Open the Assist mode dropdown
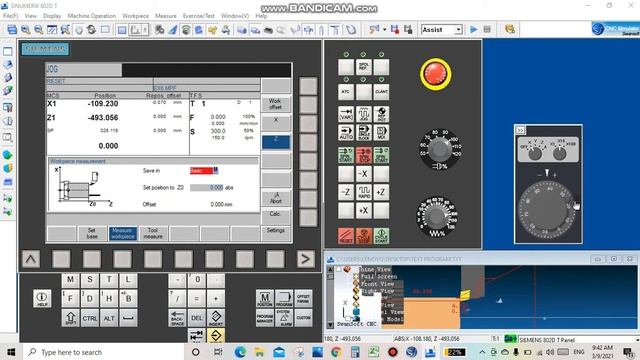 [x=458, y=29]
